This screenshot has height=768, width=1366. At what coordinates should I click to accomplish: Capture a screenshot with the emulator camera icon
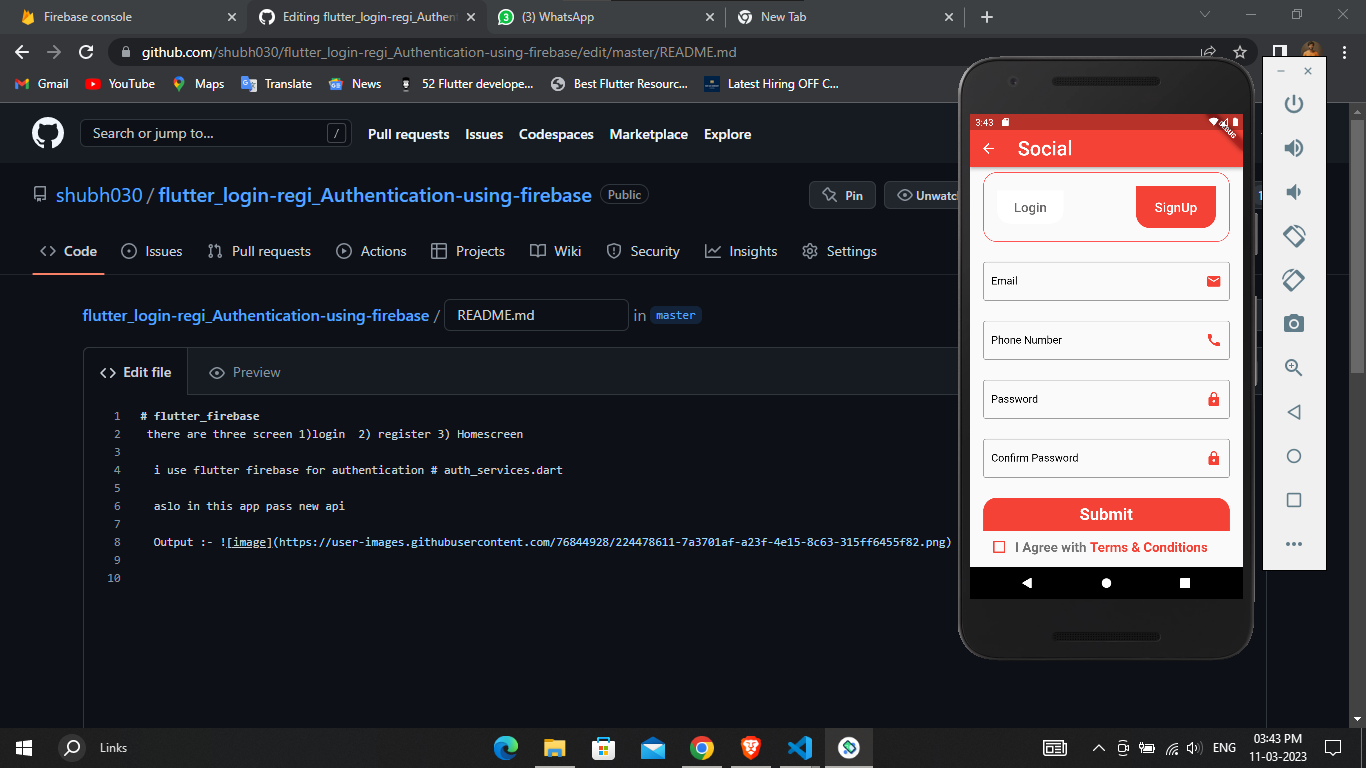point(1293,323)
